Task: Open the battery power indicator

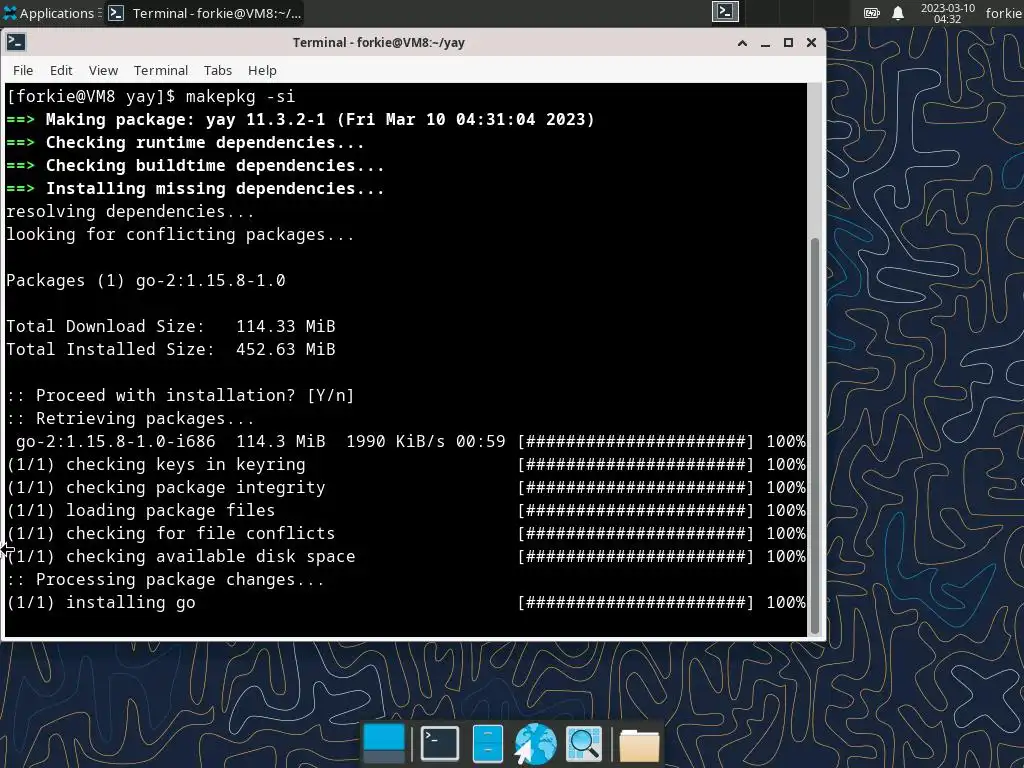Action: point(872,13)
